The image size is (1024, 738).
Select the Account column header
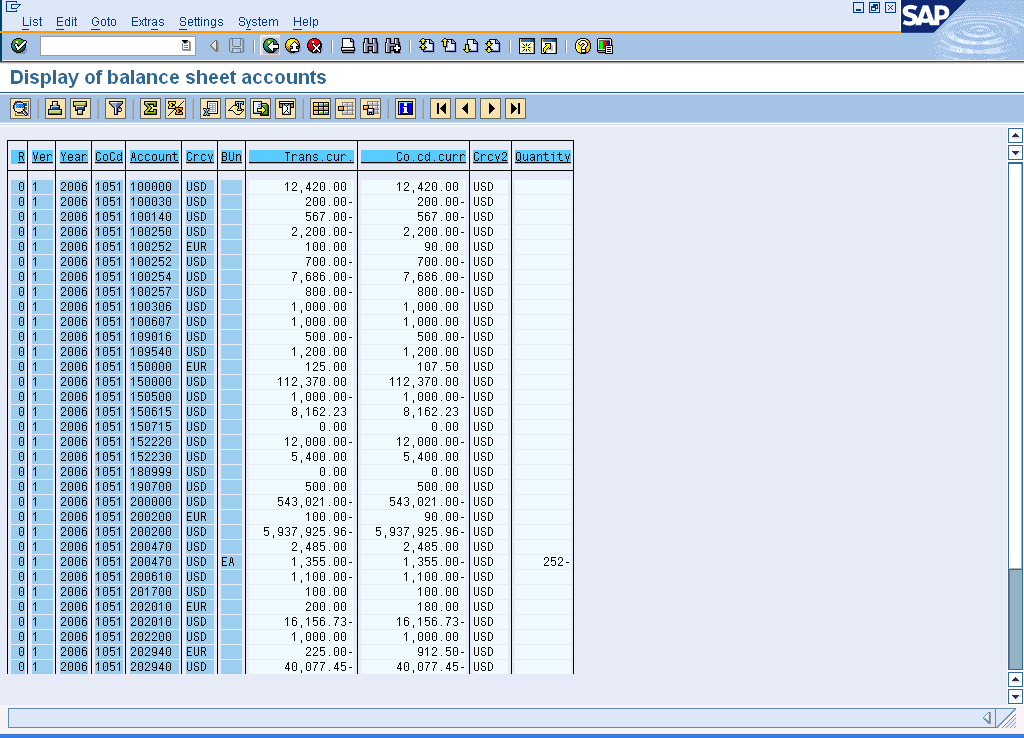point(154,157)
